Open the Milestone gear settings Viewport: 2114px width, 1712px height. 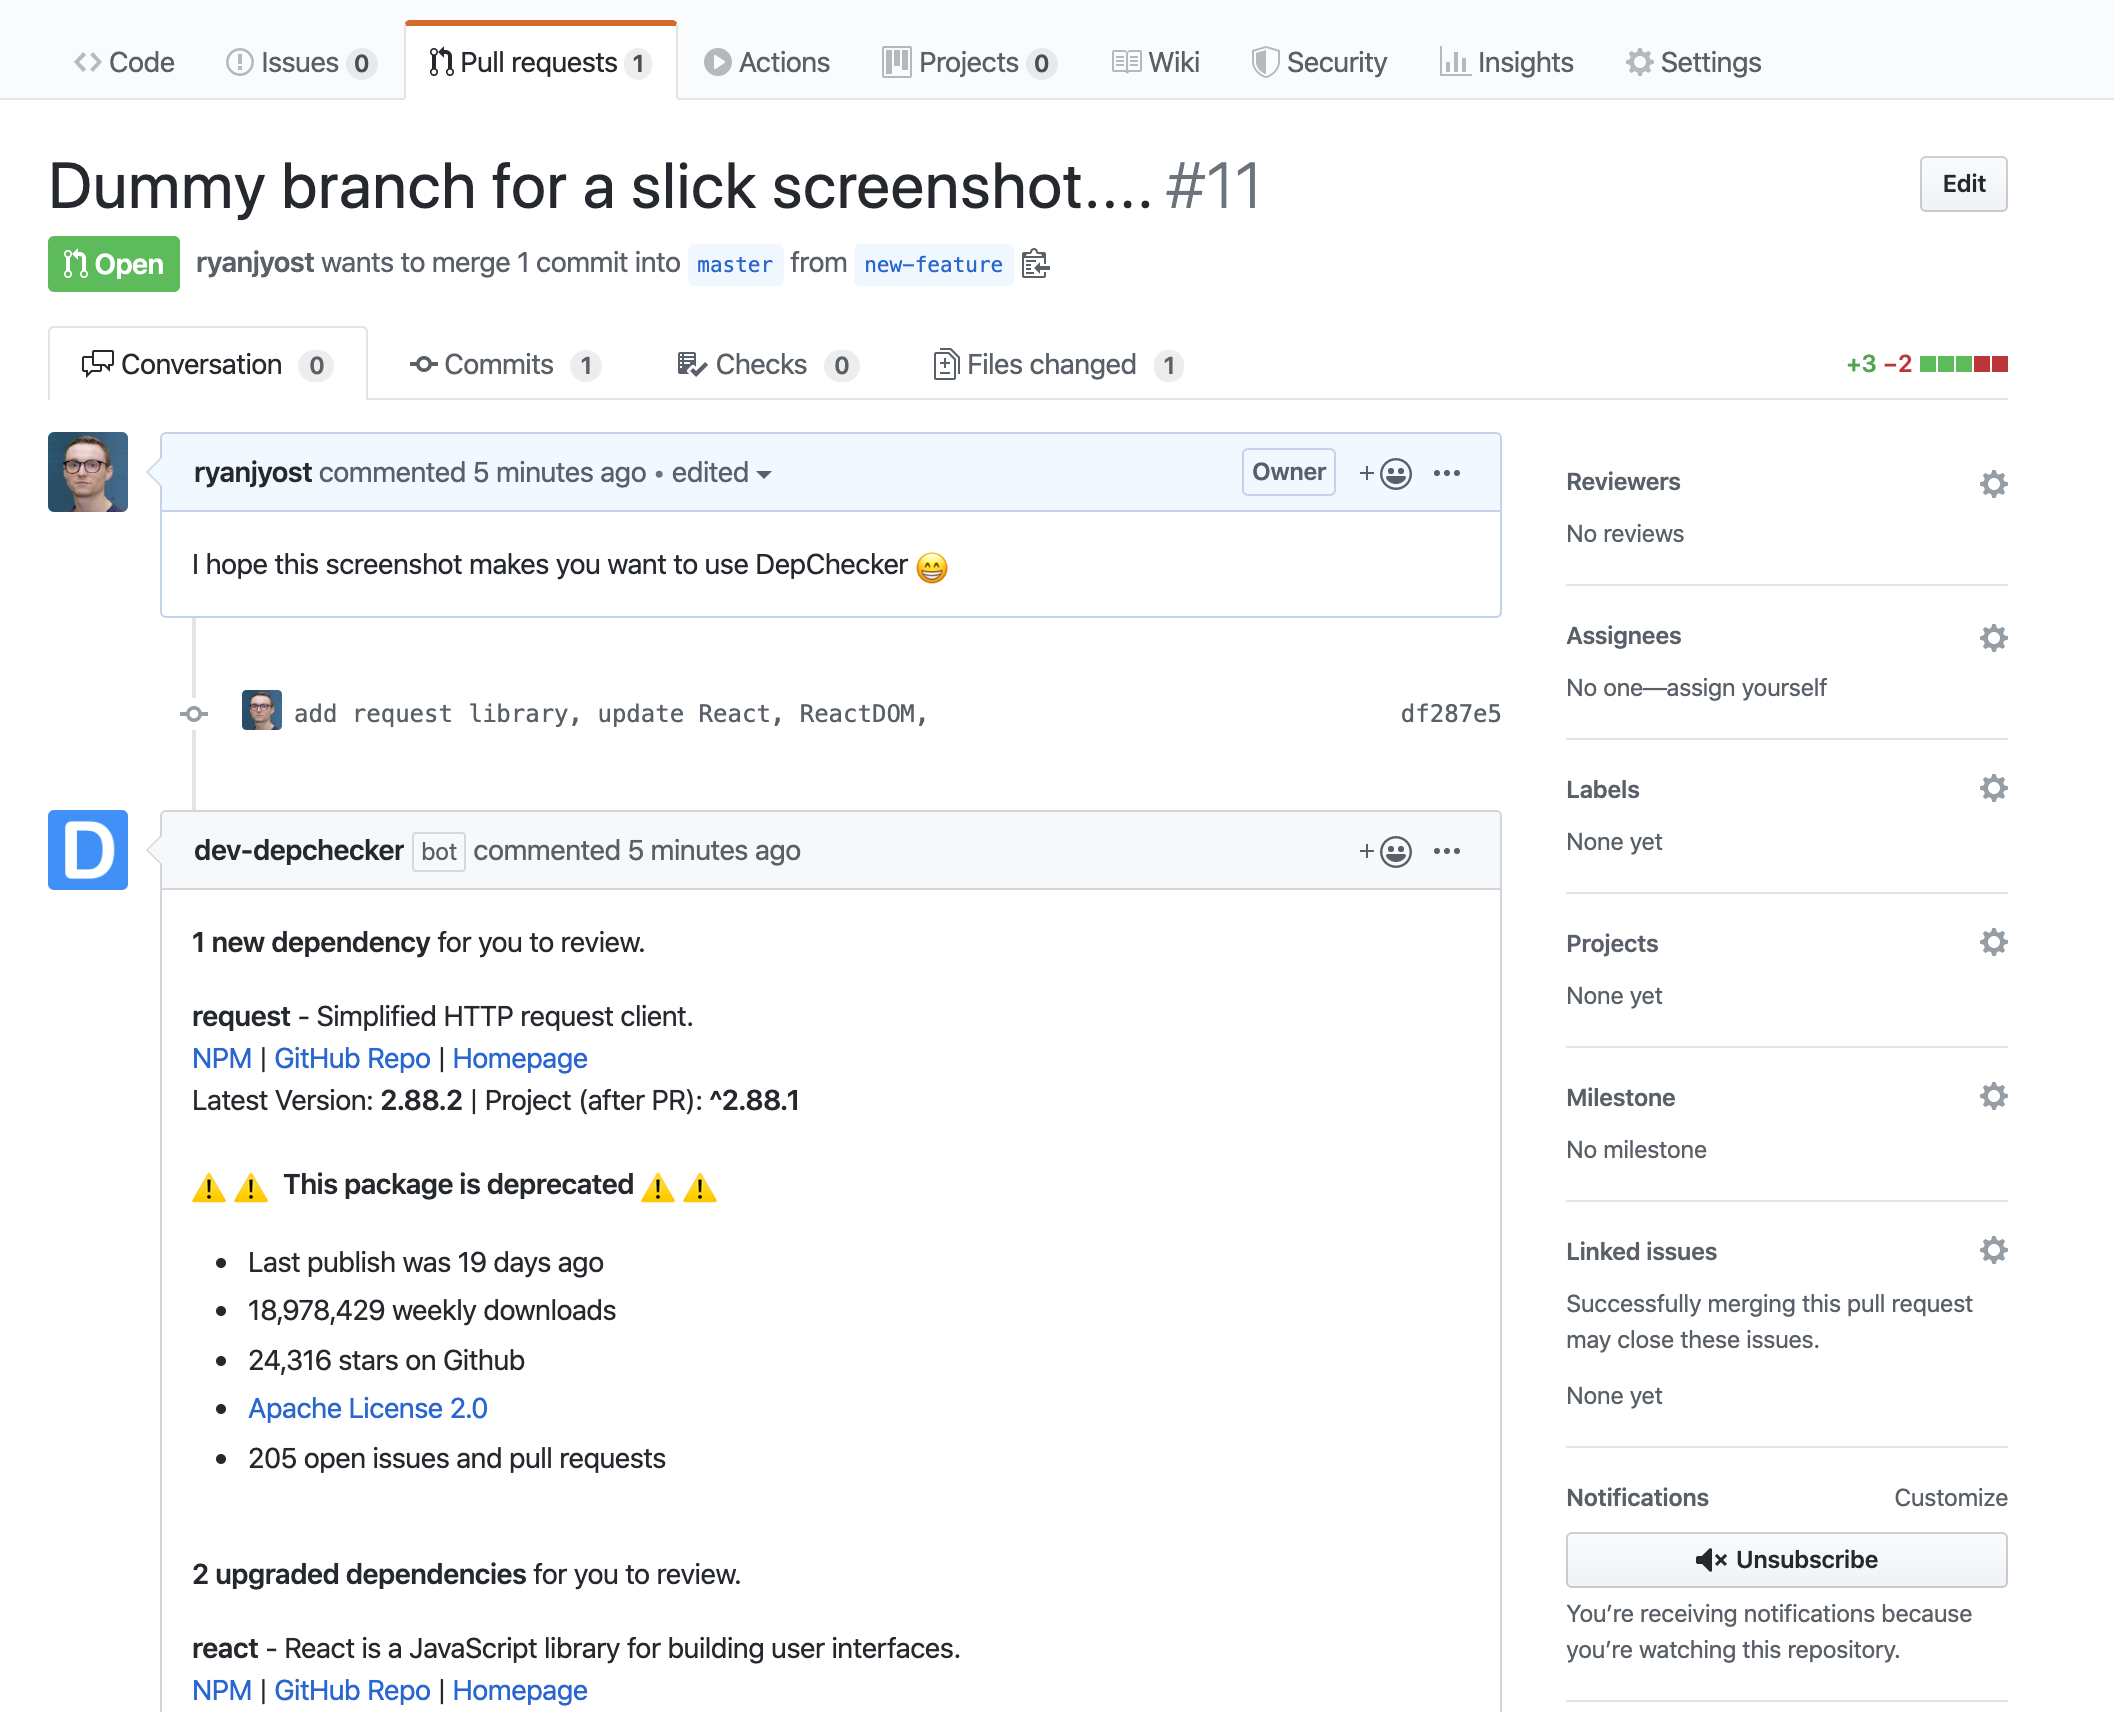[x=1993, y=1097]
